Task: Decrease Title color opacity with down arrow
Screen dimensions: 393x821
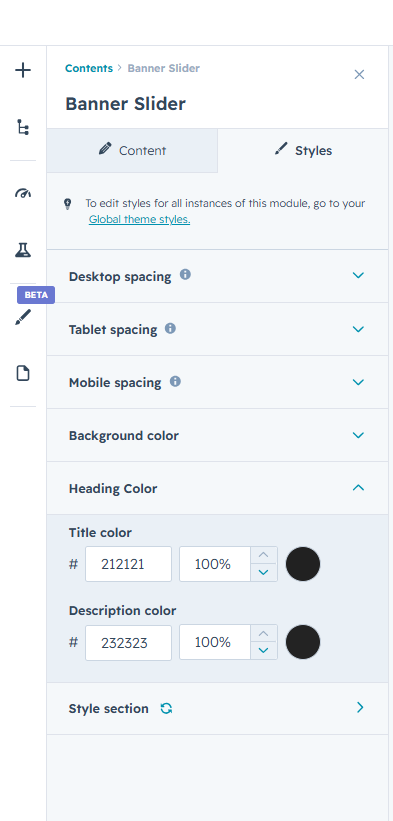Action: [x=264, y=572]
